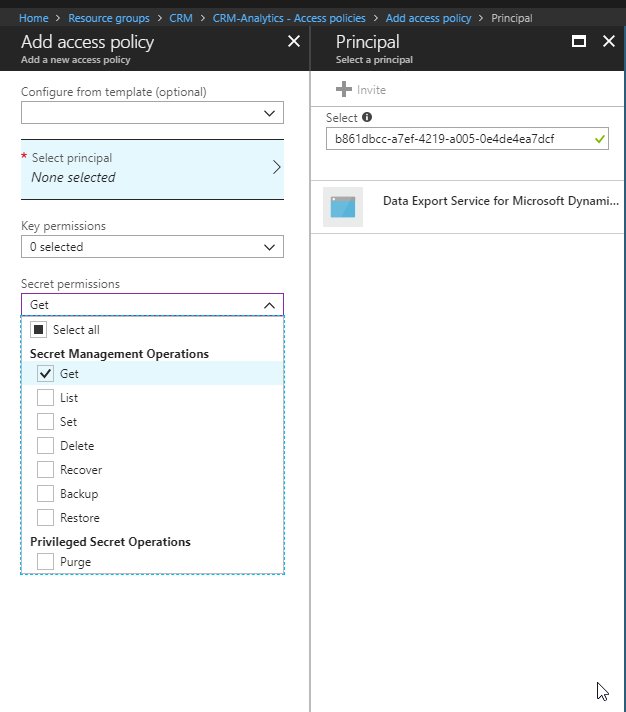Click the principal Select search field
The height and width of the screenshot is (712, 626).
pos(459,140)
